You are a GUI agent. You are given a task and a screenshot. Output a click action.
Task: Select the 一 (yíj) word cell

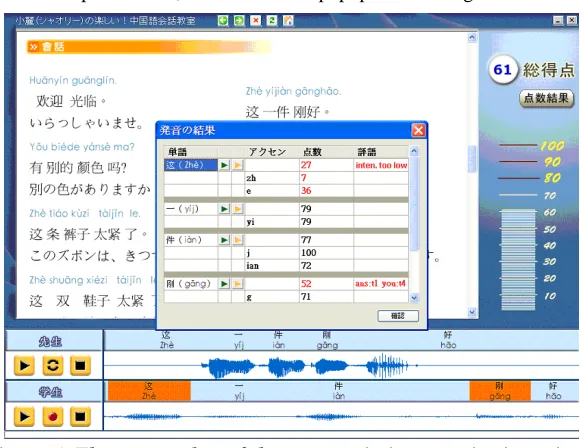coord(191,209)
